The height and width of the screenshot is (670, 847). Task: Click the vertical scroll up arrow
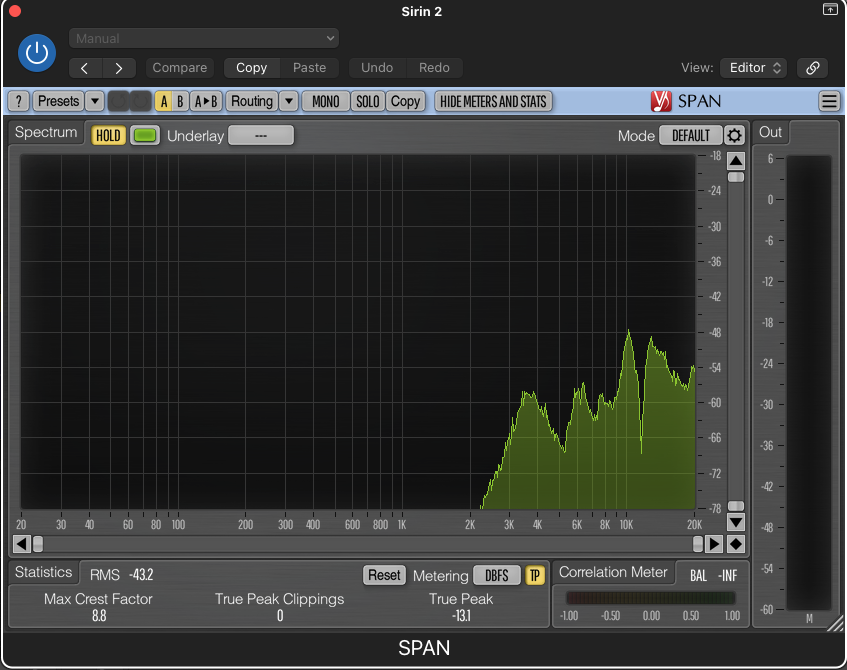pos(736,160)
